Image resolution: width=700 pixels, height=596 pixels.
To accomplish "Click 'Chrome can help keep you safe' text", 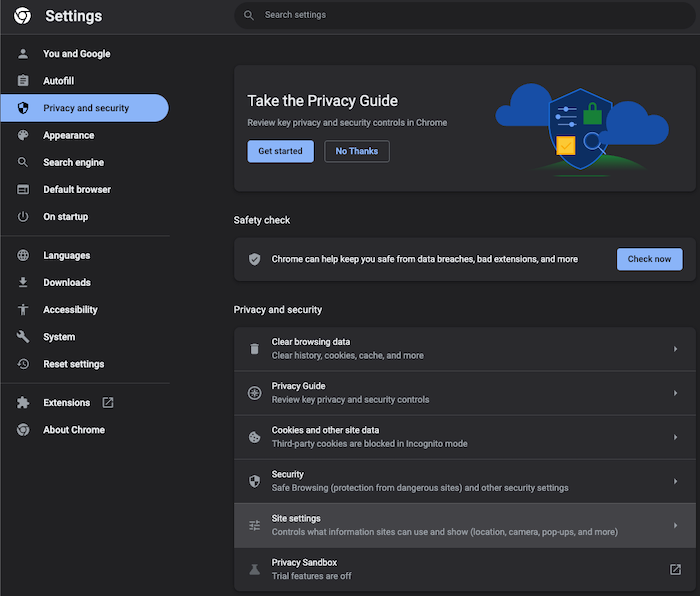I will 425,259.
